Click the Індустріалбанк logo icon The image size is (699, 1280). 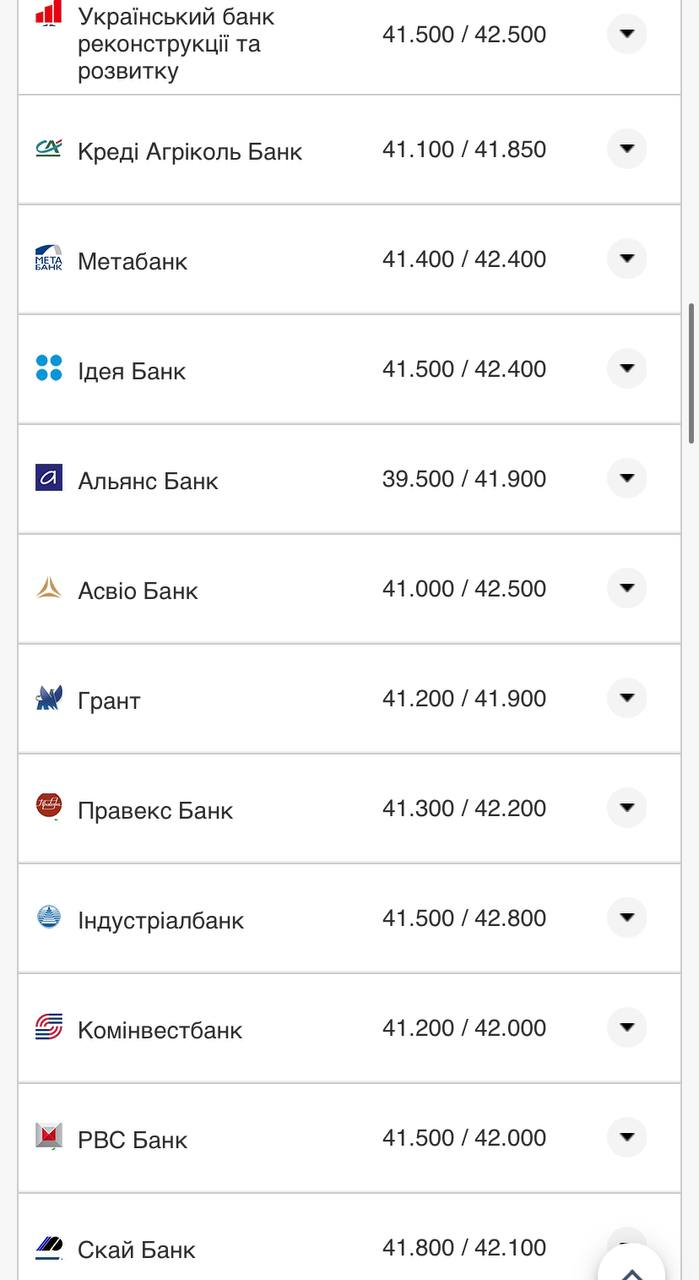click(48, 917)
